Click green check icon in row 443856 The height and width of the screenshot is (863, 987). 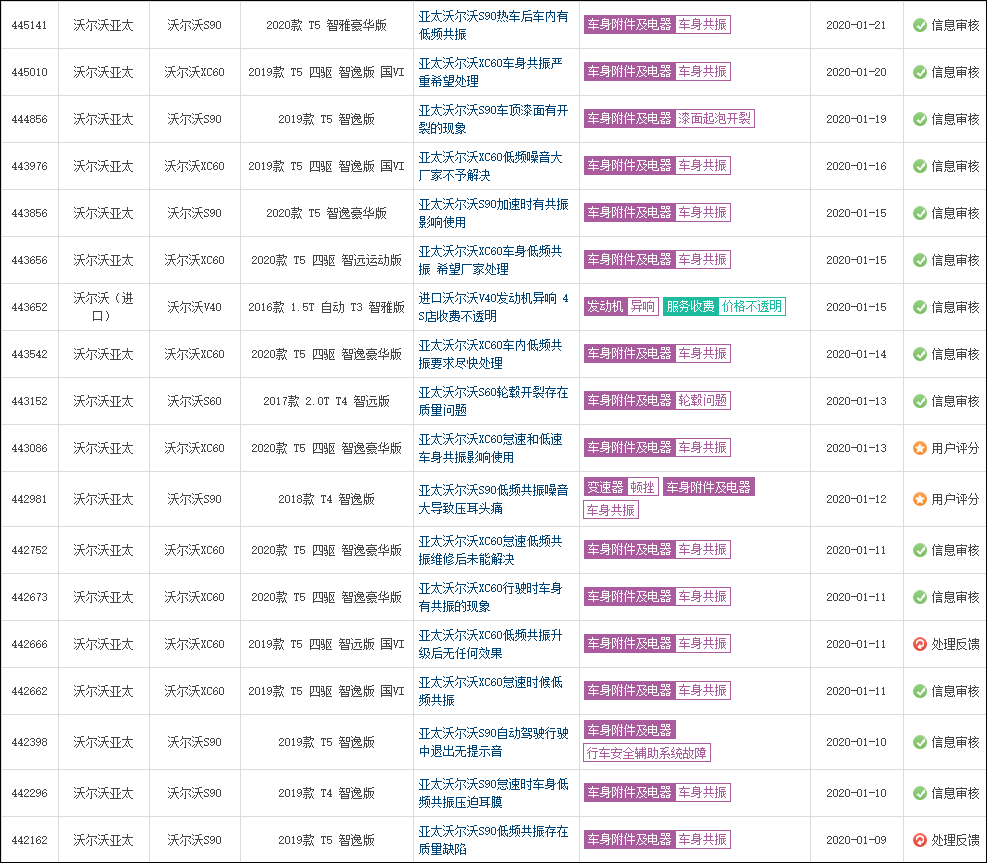click(x=920, y=213)
